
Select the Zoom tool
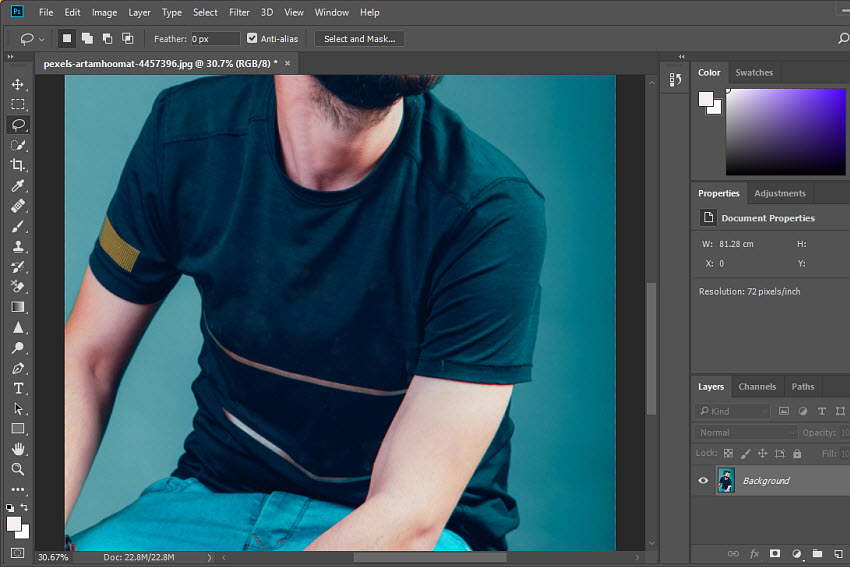[18, 469]
